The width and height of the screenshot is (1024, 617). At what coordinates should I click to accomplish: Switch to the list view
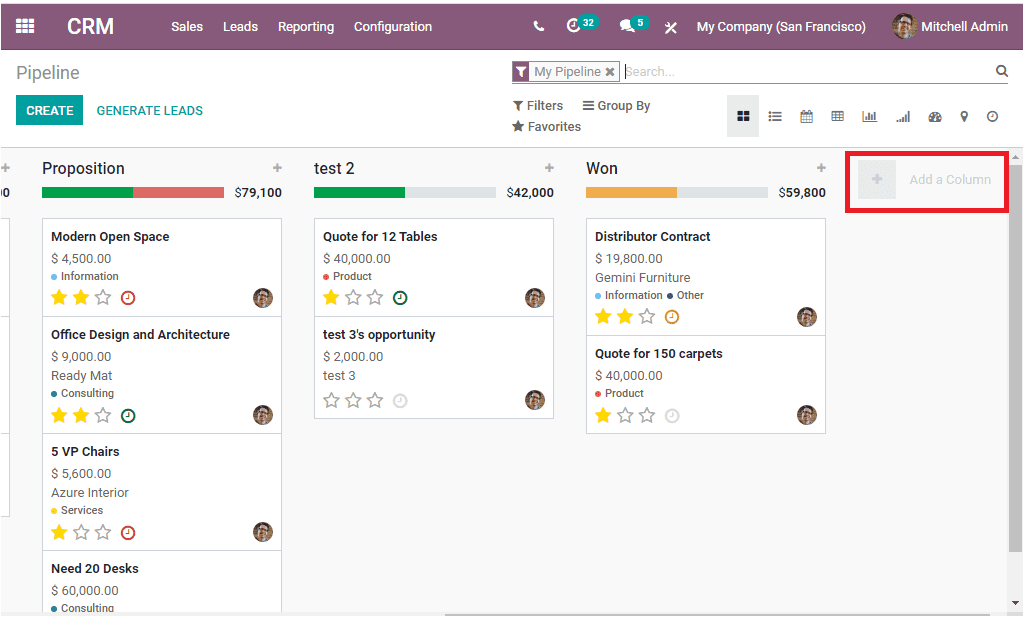click(x=775, y=116)
